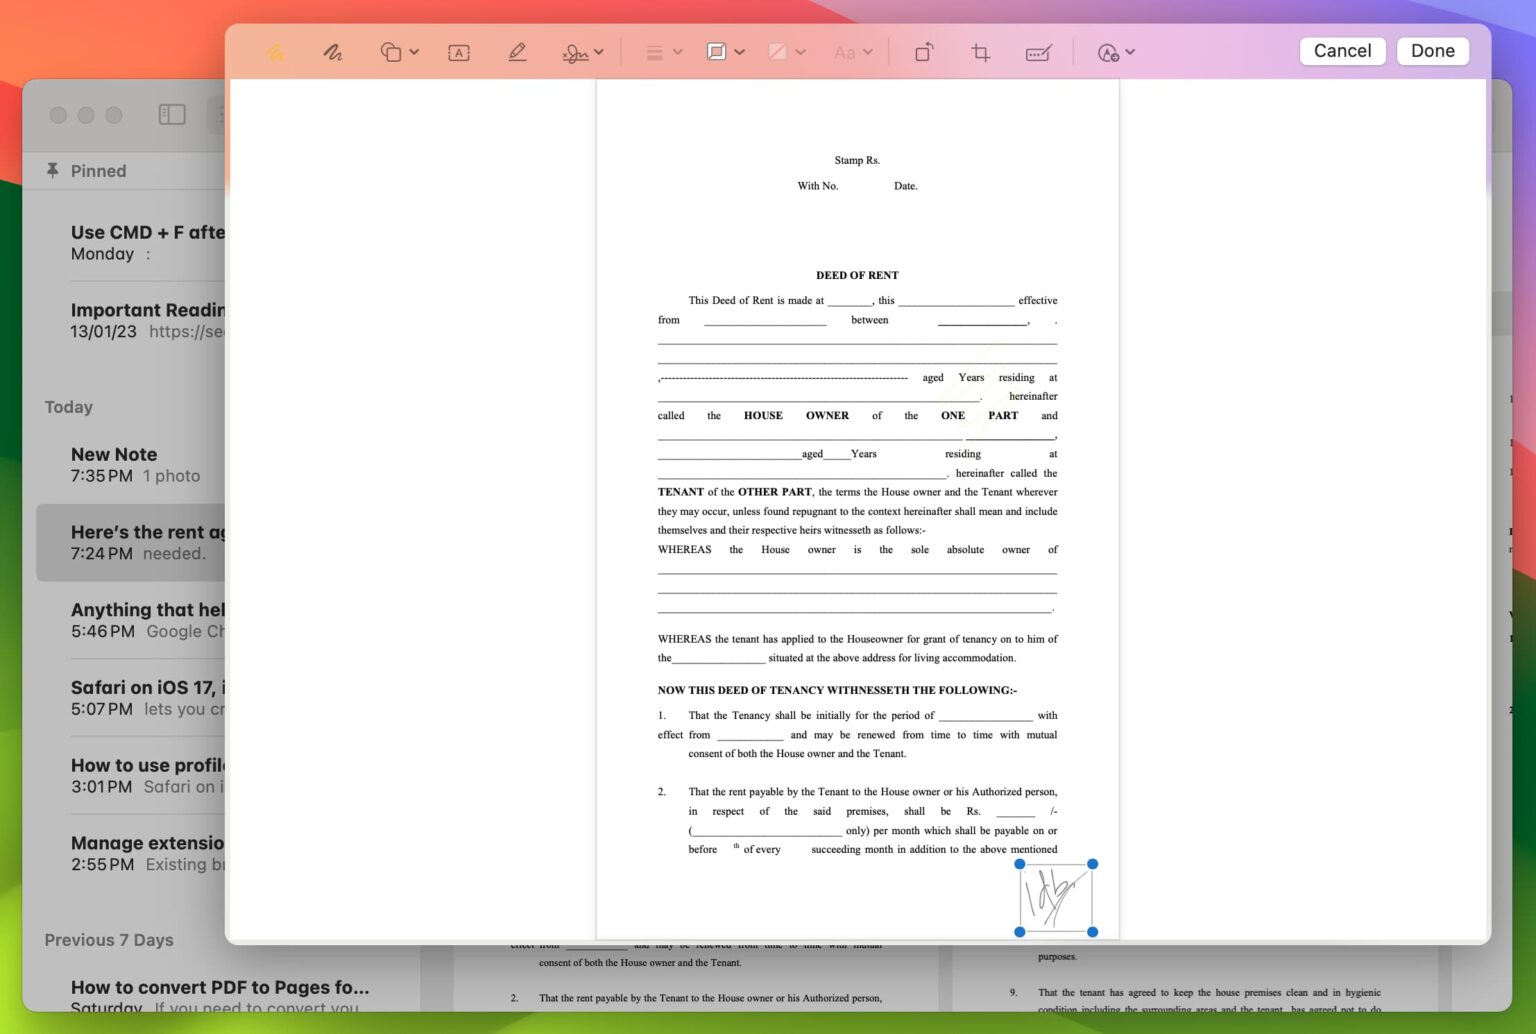Open the Shapes dropdown menu
This screenshot has height=1034, width=1536.
tap(400, 52)
